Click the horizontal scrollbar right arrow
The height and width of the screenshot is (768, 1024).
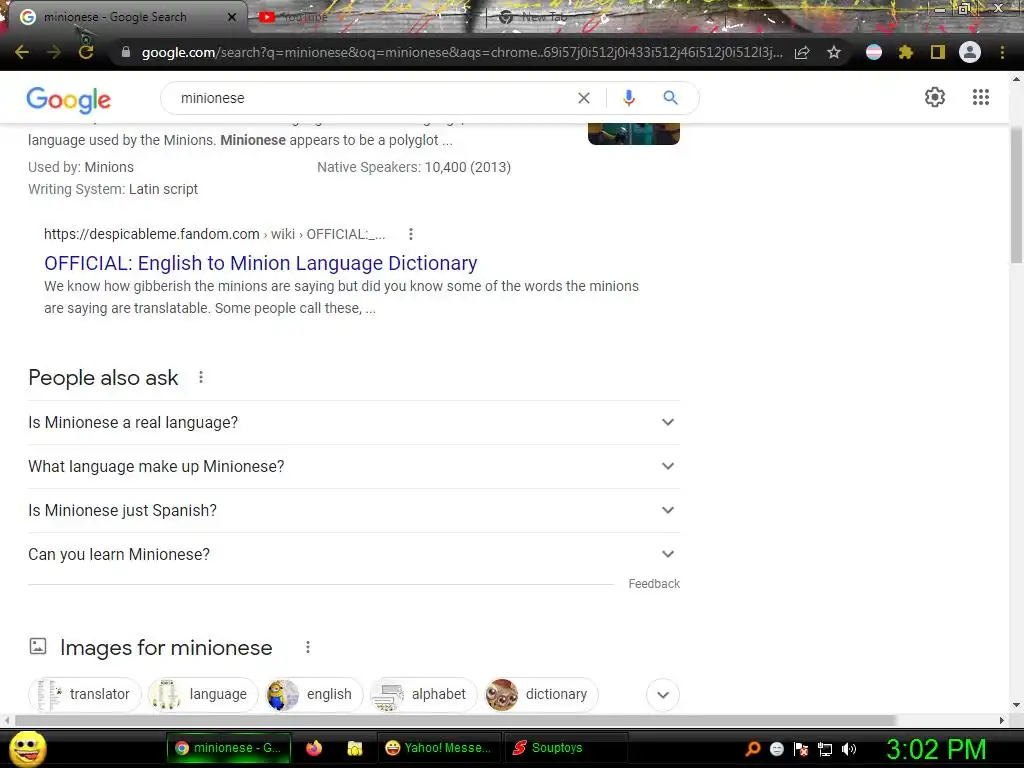tap(1002, 720)
